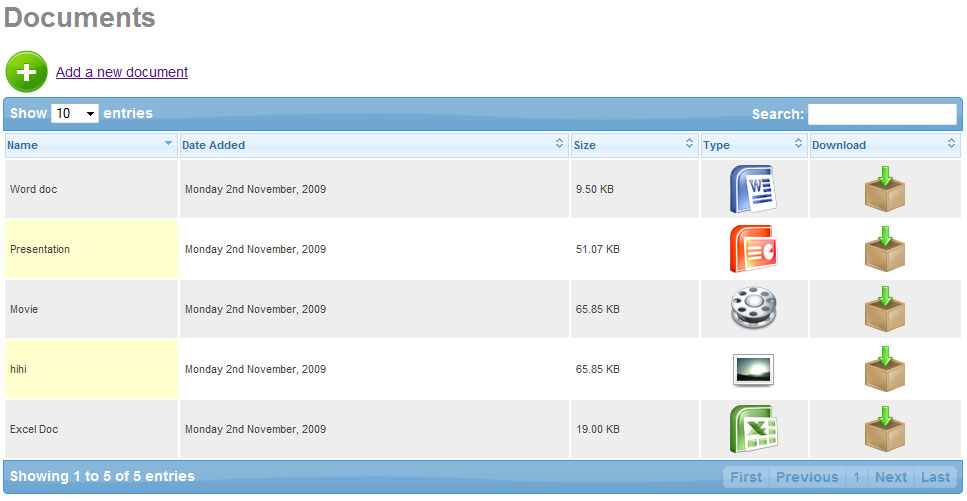Screen dimensions: 967x501
Task: Click the 19.00 KB size value
Action: [x=598, y=429]
